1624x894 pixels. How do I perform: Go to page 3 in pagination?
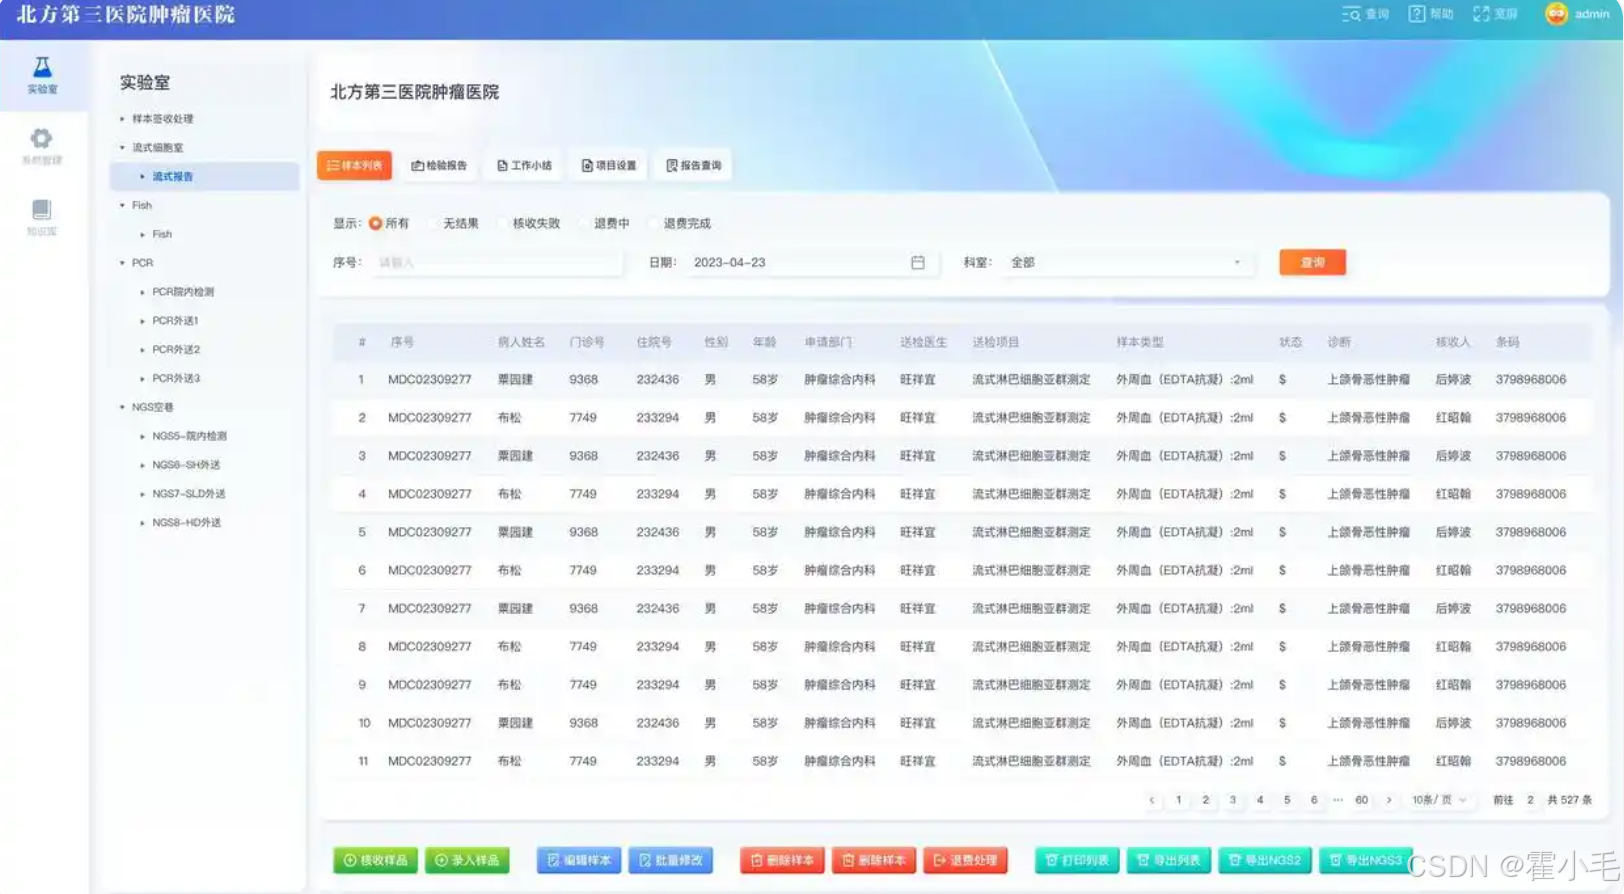[1233, 800]
